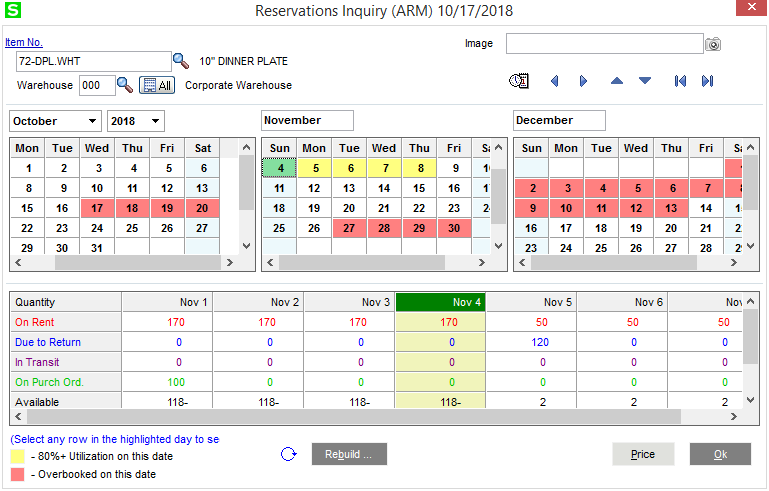Close the Reservations Inquiry window

pyautogui.click(x=751, y=7)
